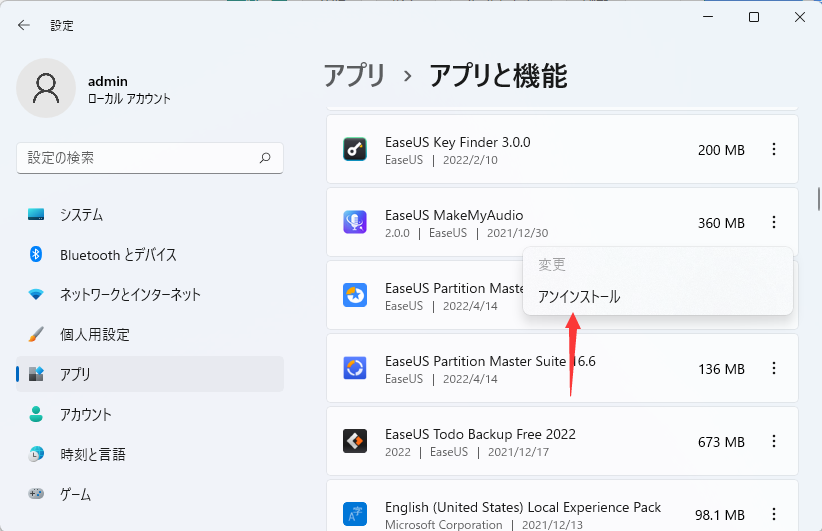Click the network Wi-Fi icon

36,295
